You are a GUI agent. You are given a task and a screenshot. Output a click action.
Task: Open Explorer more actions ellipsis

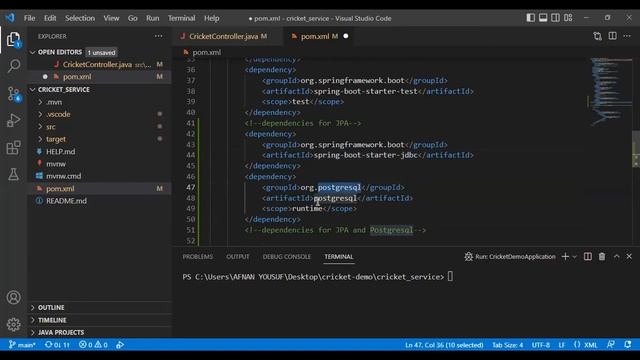click(x=158, y=36)
